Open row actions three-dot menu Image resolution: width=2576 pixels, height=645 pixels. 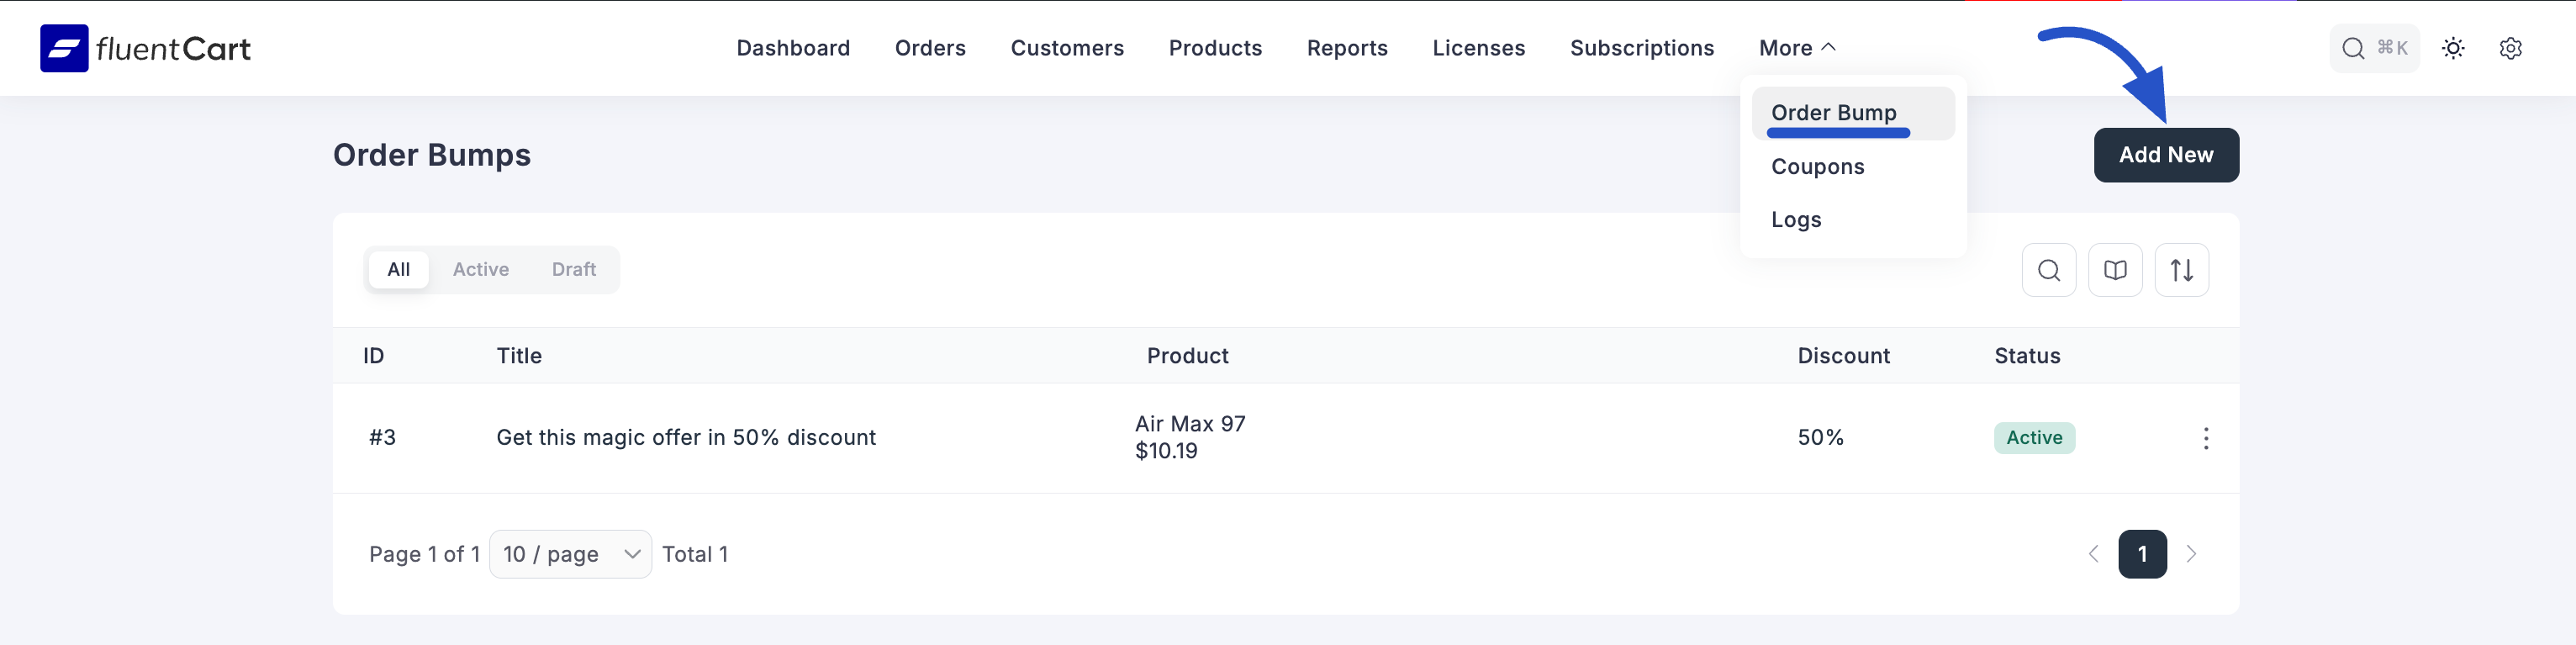click(2205, 438)
